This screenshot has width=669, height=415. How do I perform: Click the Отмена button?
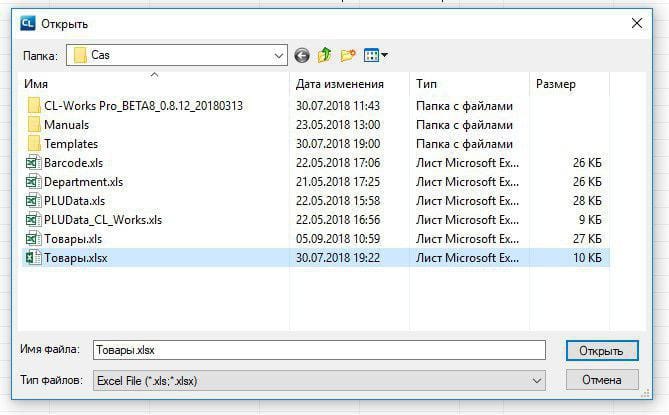point(602,380)
